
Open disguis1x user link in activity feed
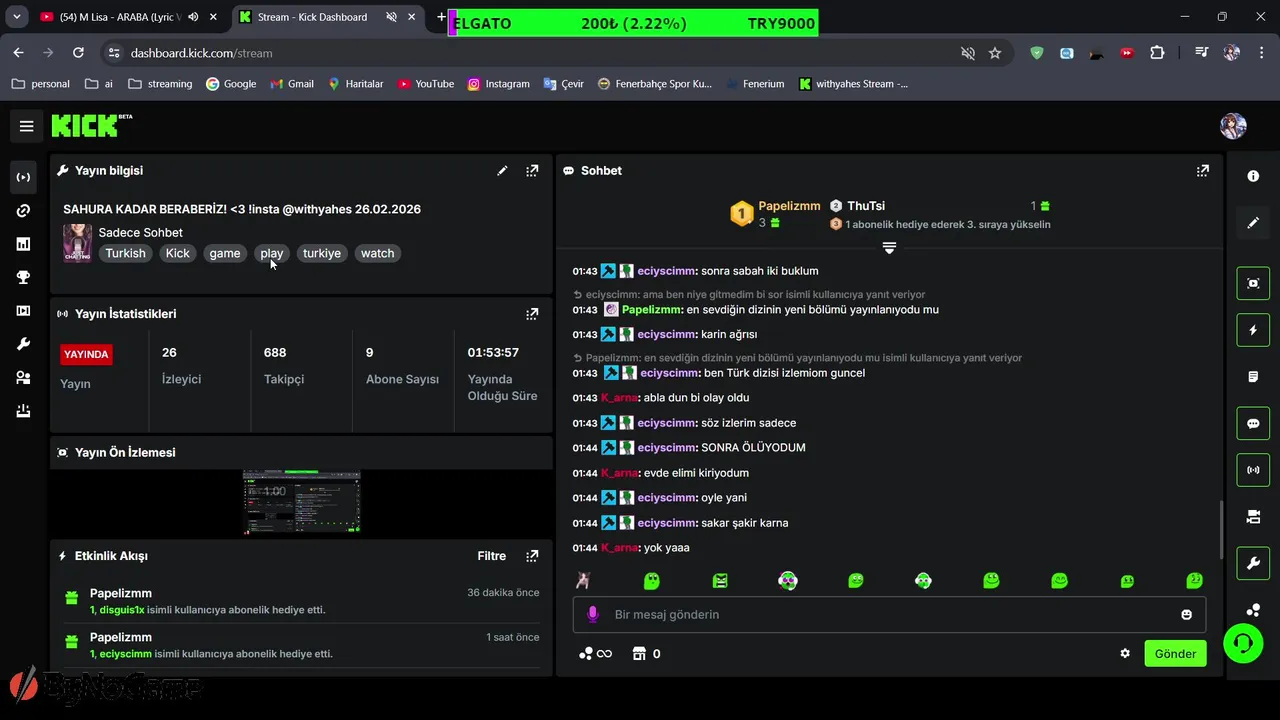tap(121, 610)
